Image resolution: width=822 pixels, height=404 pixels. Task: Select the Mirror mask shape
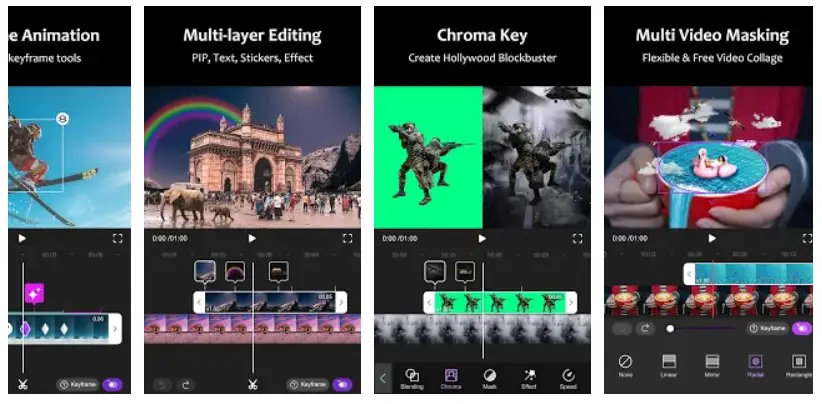pos(712,366)
